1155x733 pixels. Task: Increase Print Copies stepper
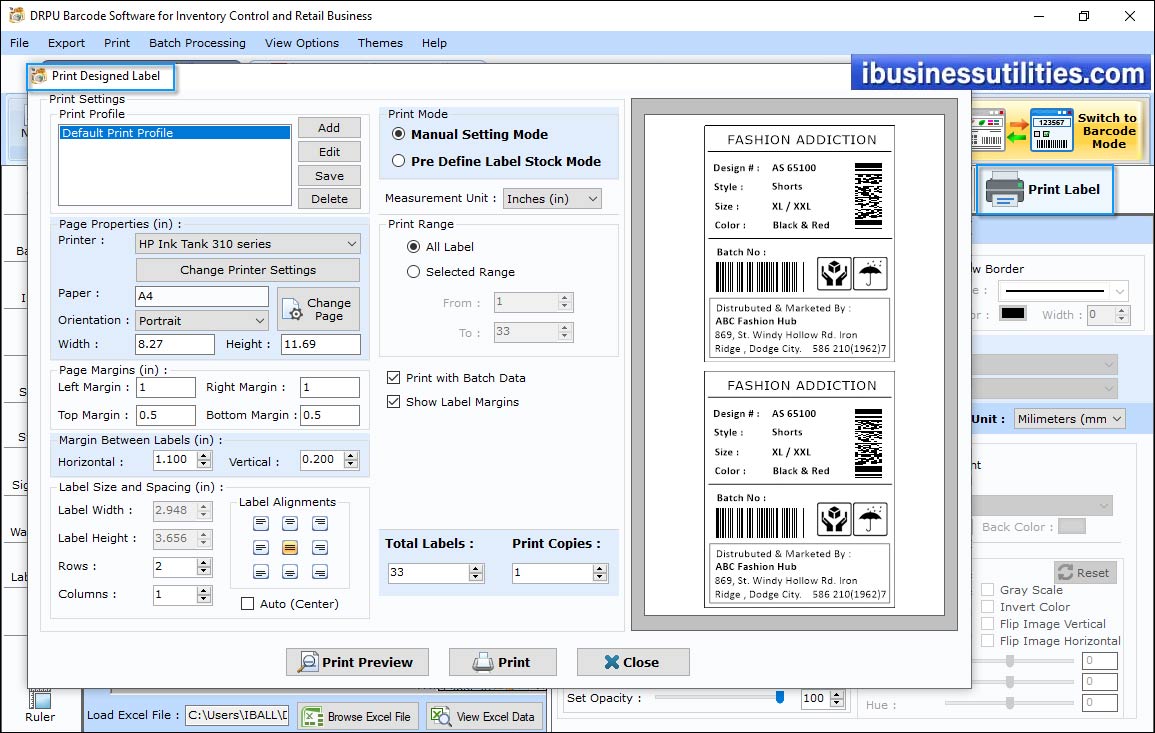point(600,568)
